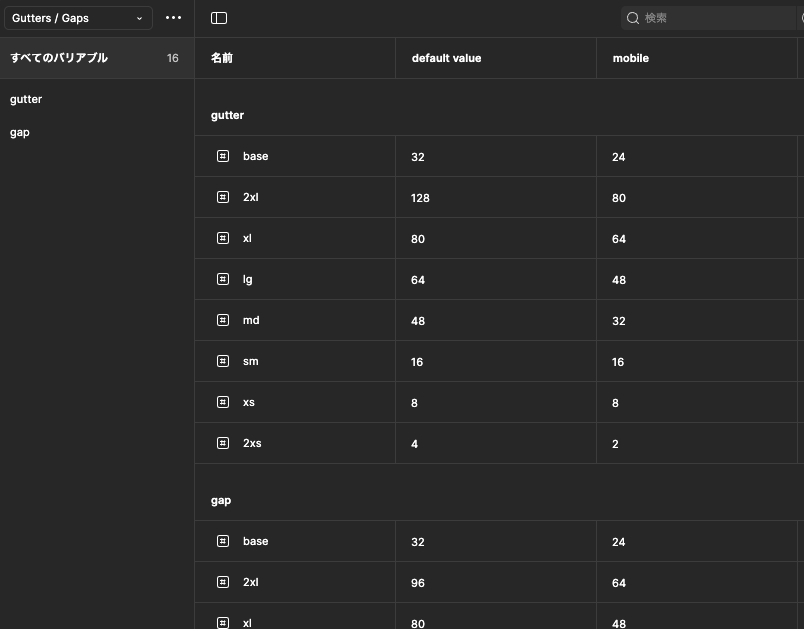The height and width of the screenshot is (629, 804).
Task: Edit lg mobile value 48
Action: (618, 280)
